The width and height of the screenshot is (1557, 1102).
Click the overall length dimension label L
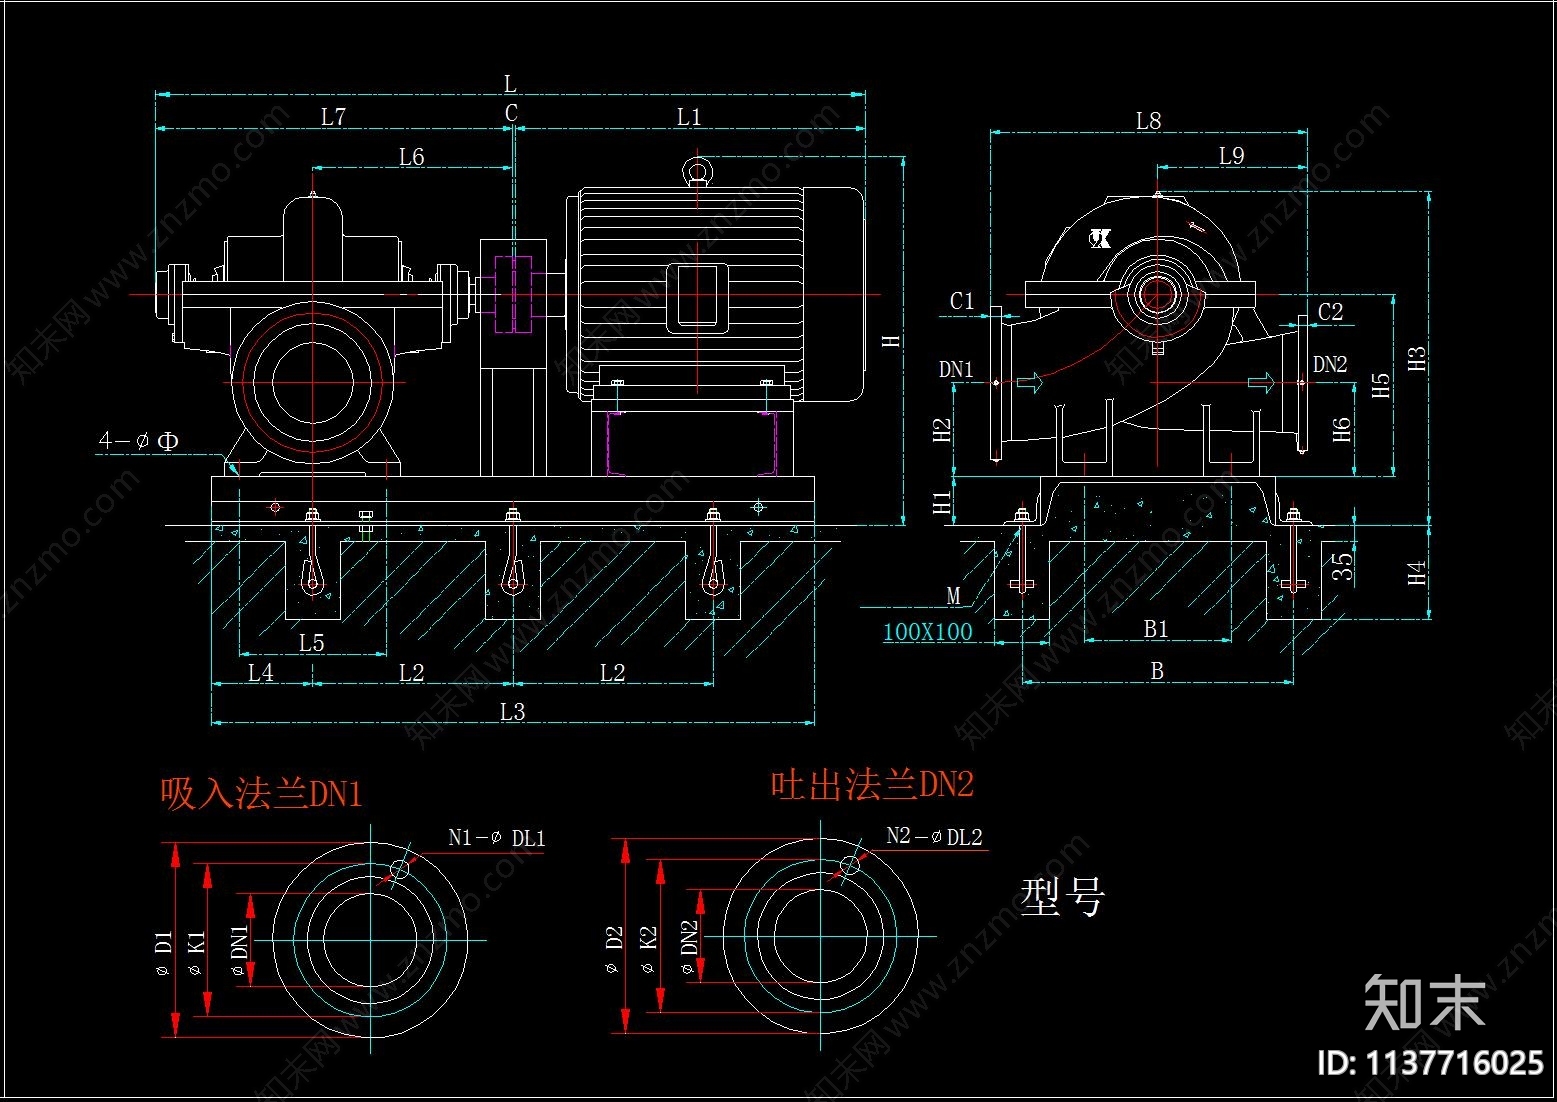(x=510, y=85)
